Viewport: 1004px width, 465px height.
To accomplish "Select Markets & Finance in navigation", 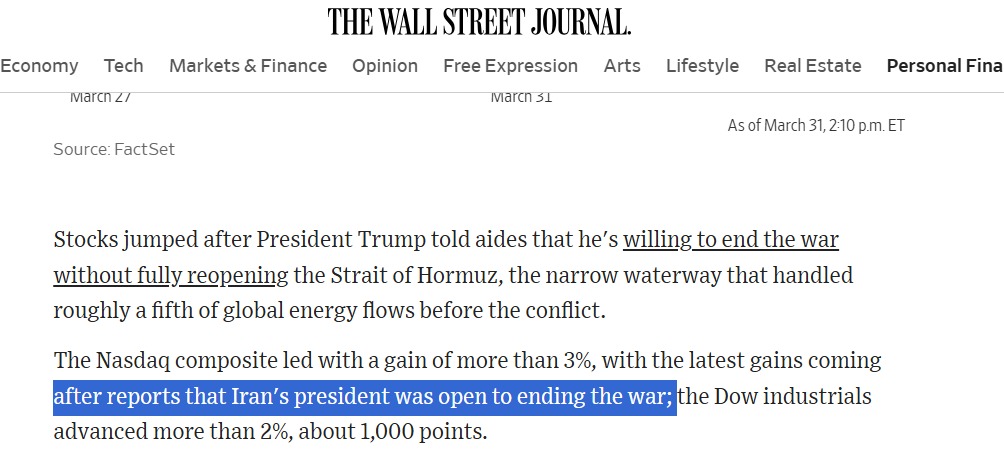I will (248, 66).
